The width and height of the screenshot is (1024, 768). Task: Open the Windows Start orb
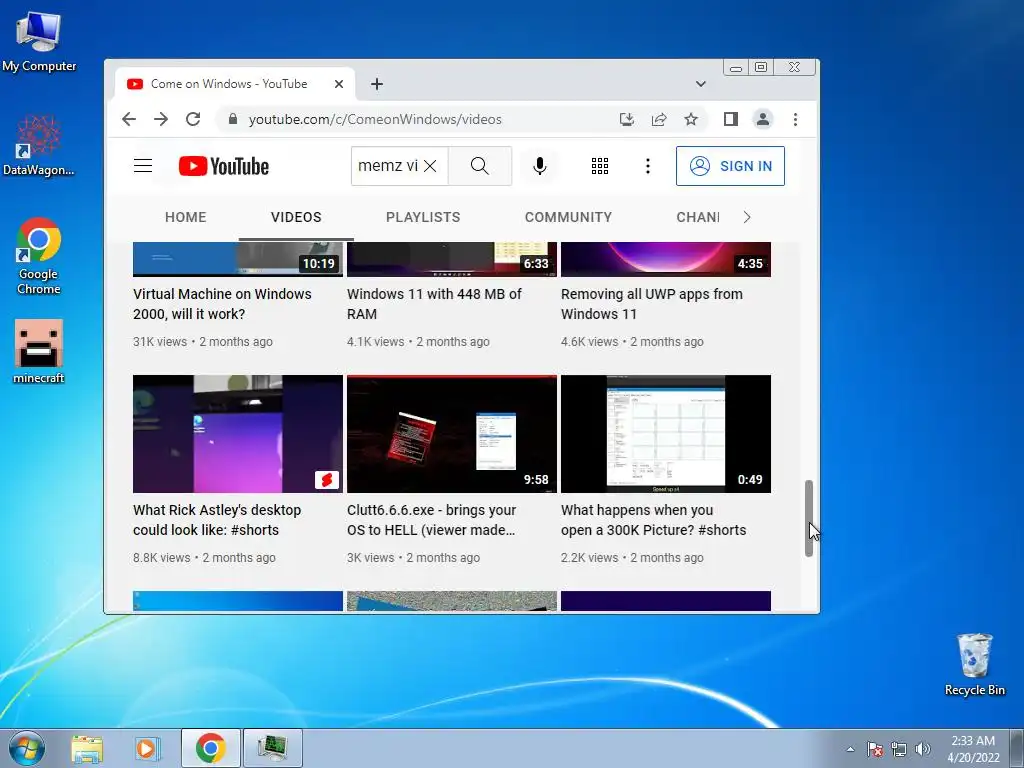coord(27,748)
